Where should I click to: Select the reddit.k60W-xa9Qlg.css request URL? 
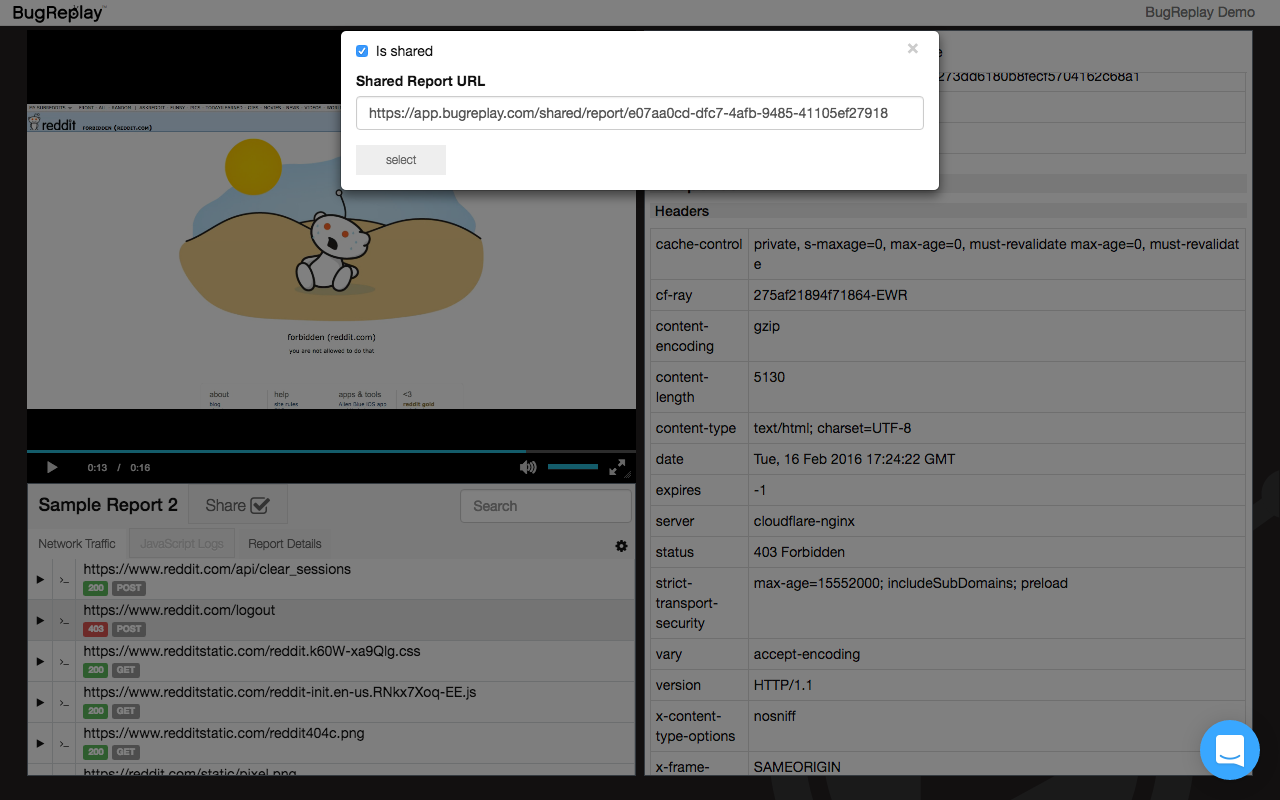click(252, 651)
